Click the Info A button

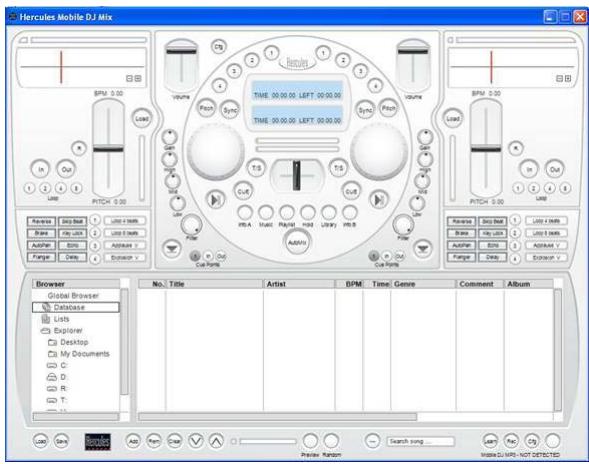click(x=245, y=213)
